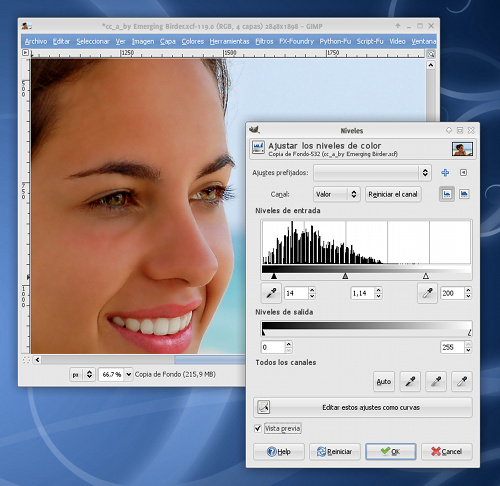The image size is (500, 486).
Task: Click the low input value field 14
Action: [x=296, y=293]
